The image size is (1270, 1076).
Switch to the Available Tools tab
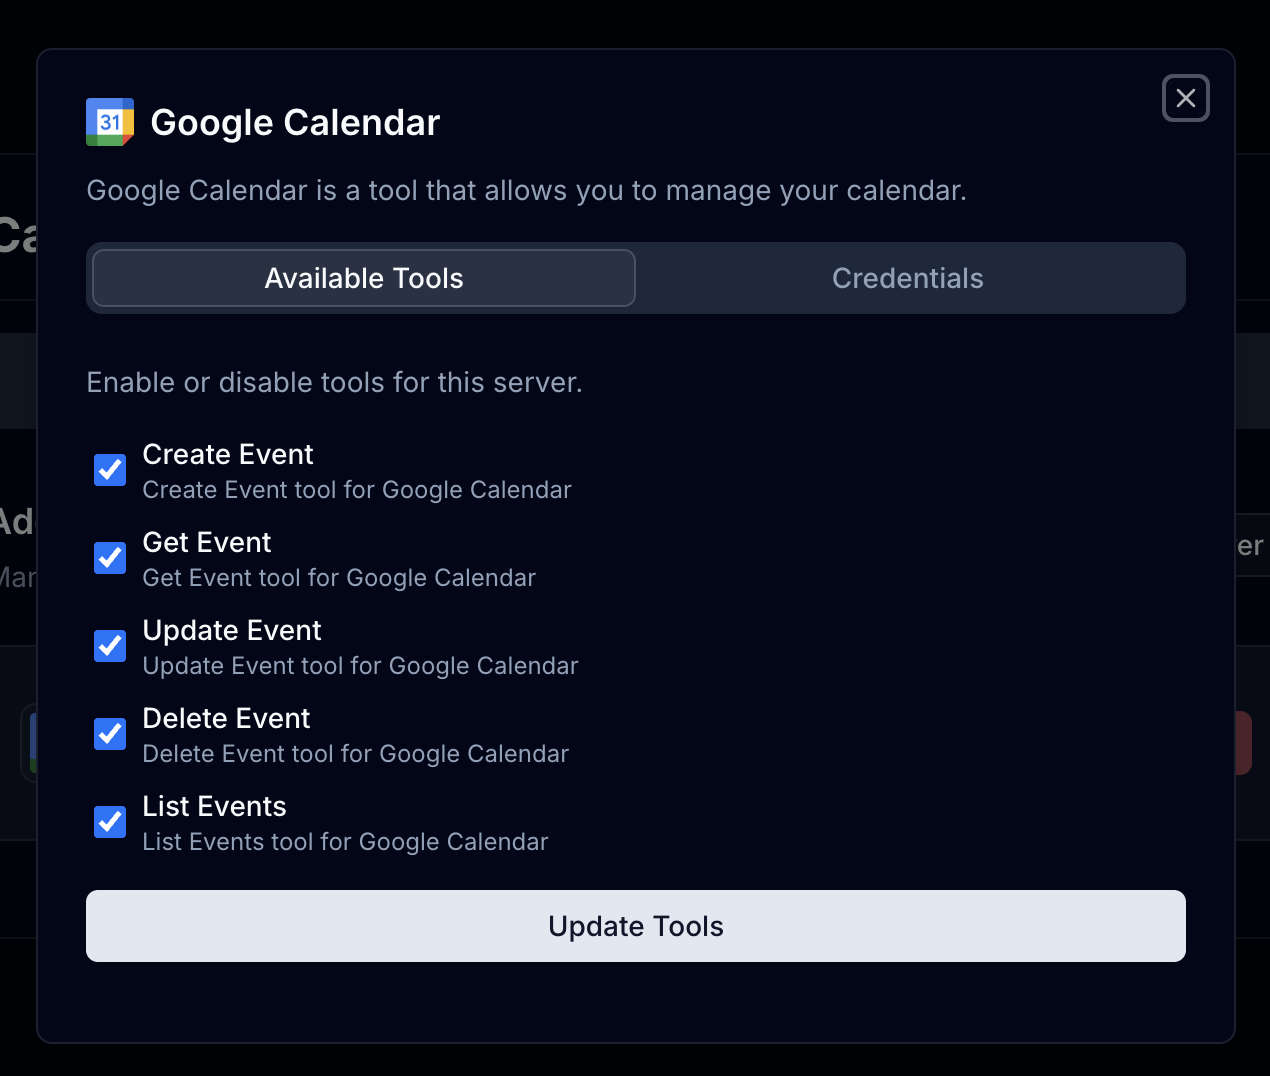(362, 278)
